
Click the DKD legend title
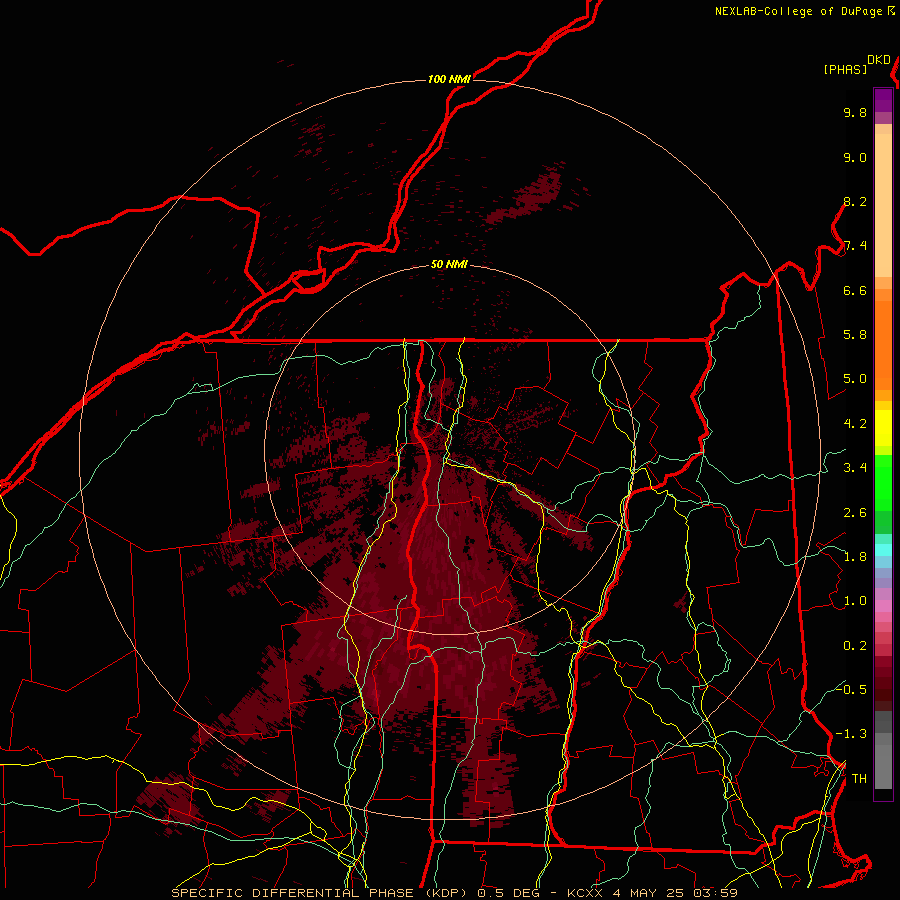[x=879, y=60]
